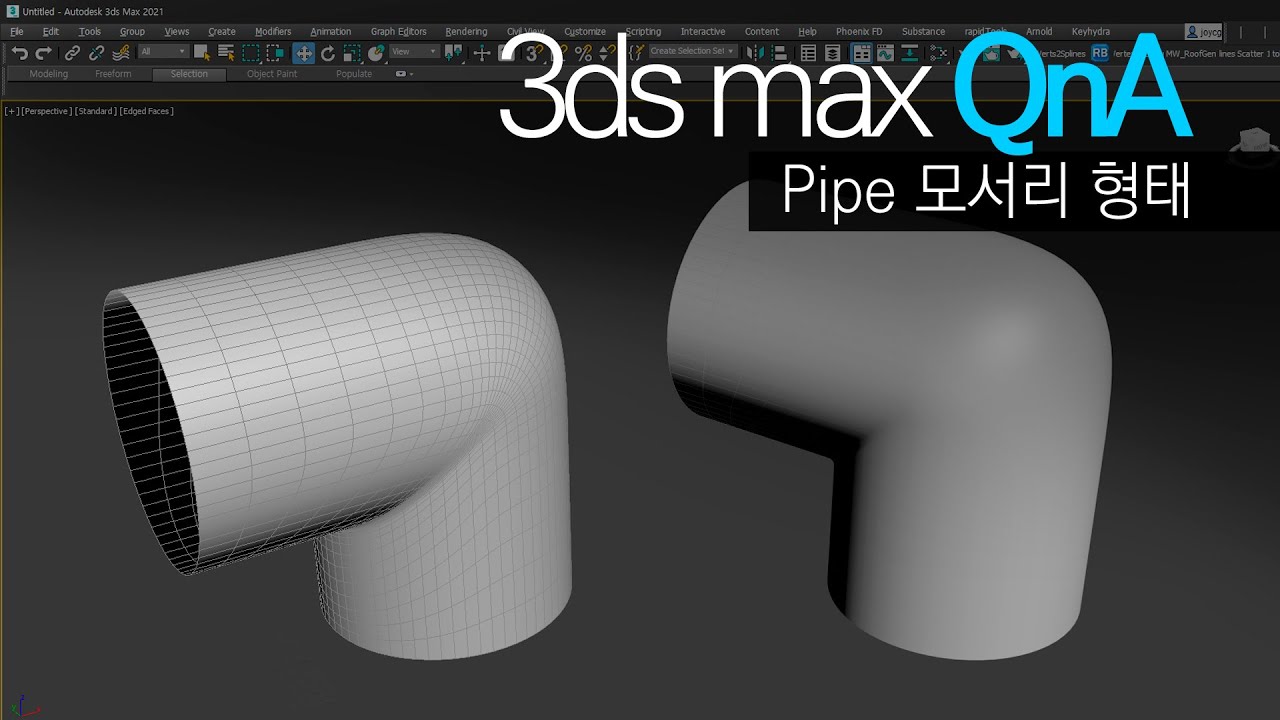Image resolution: width=1280 pixels, height=720 pixels.
Task: Open the Substance menu
Action: pos(923,31)
